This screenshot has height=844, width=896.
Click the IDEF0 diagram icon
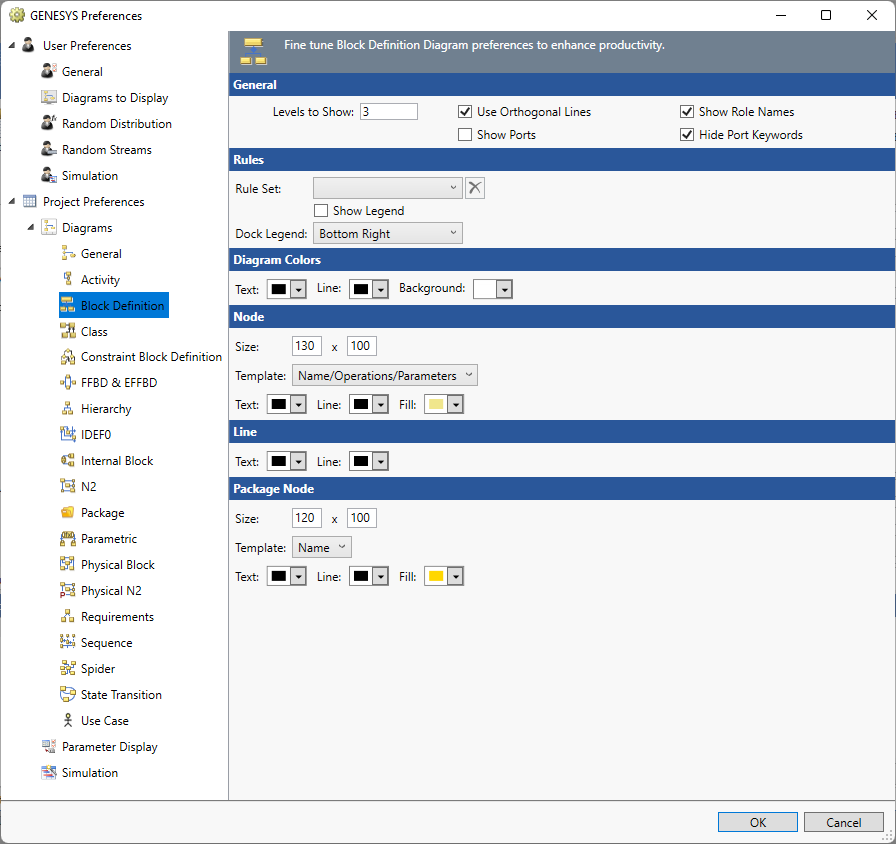click(x=68, y=435)
